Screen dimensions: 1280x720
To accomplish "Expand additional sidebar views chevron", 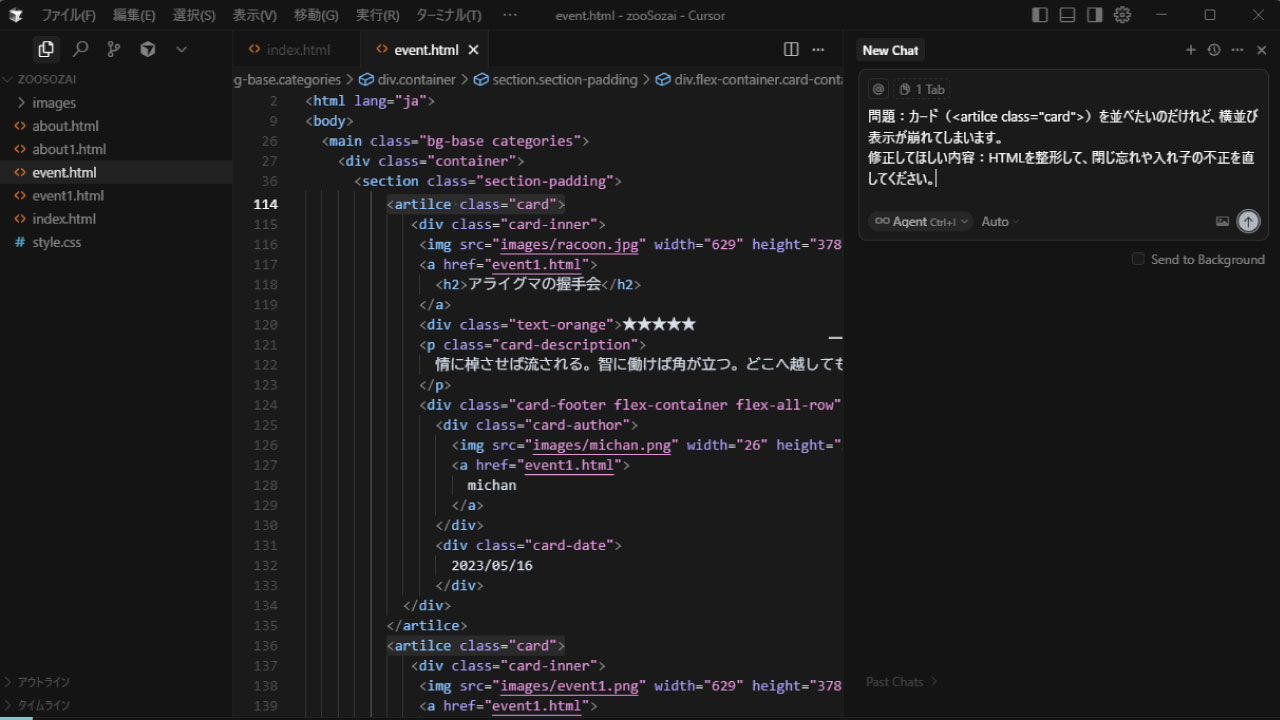I will click(181, 49).
